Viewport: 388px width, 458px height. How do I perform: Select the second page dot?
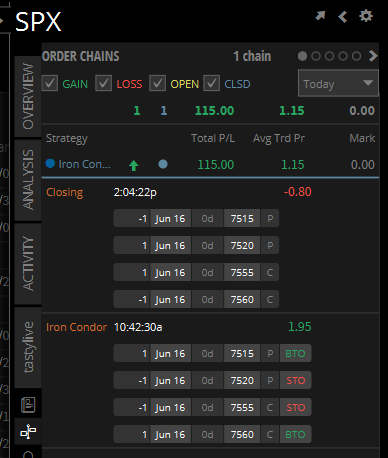[316, 56]
